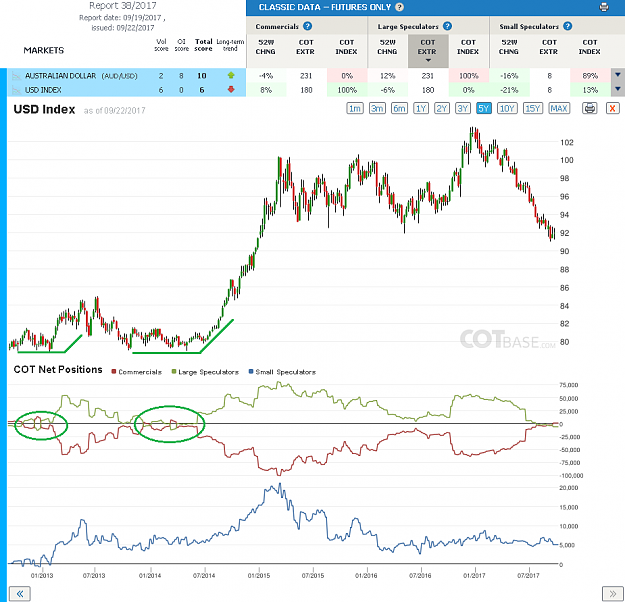Select the 10Y chart range

507,108
